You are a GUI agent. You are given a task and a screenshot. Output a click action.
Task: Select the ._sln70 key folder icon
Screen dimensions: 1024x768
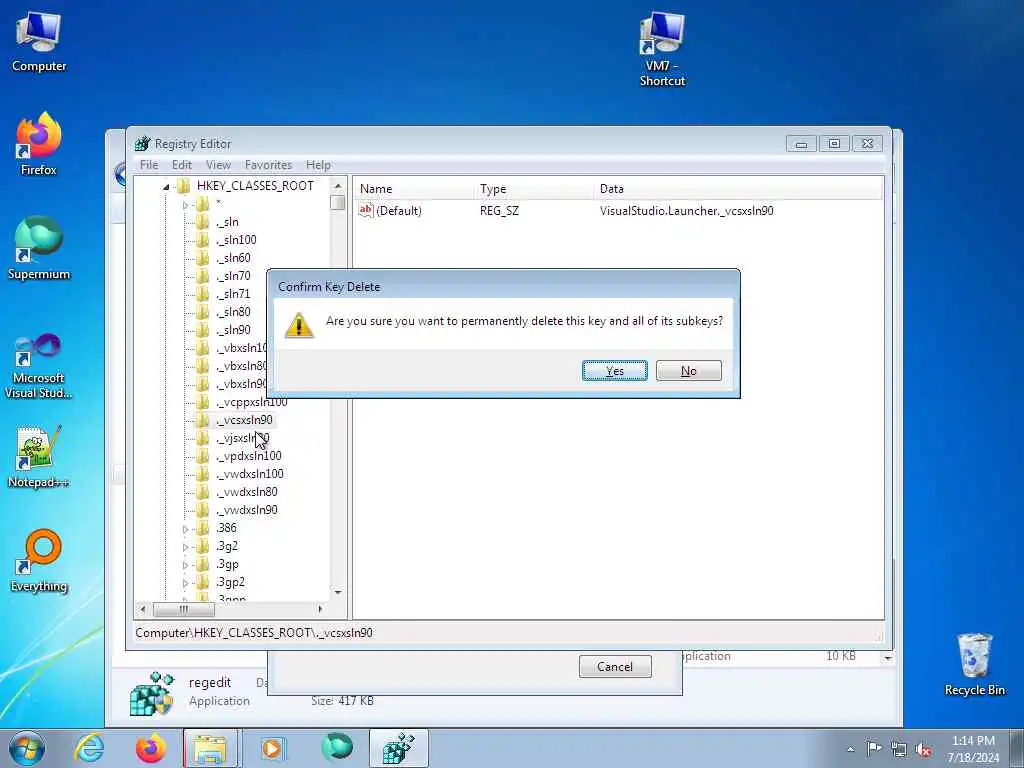(x=203, y=276)
